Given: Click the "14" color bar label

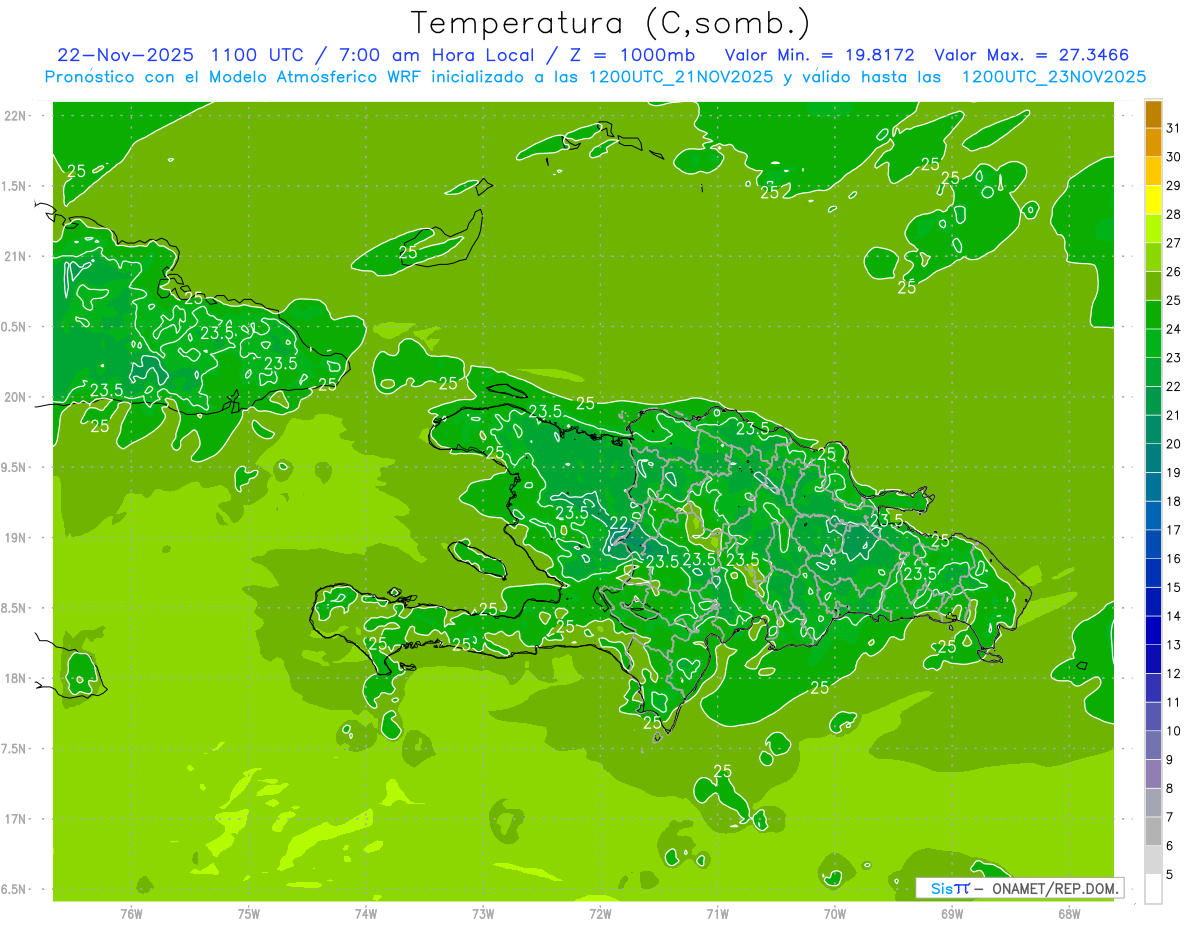Looking at the screenshot, I should tap(1174, 616).
